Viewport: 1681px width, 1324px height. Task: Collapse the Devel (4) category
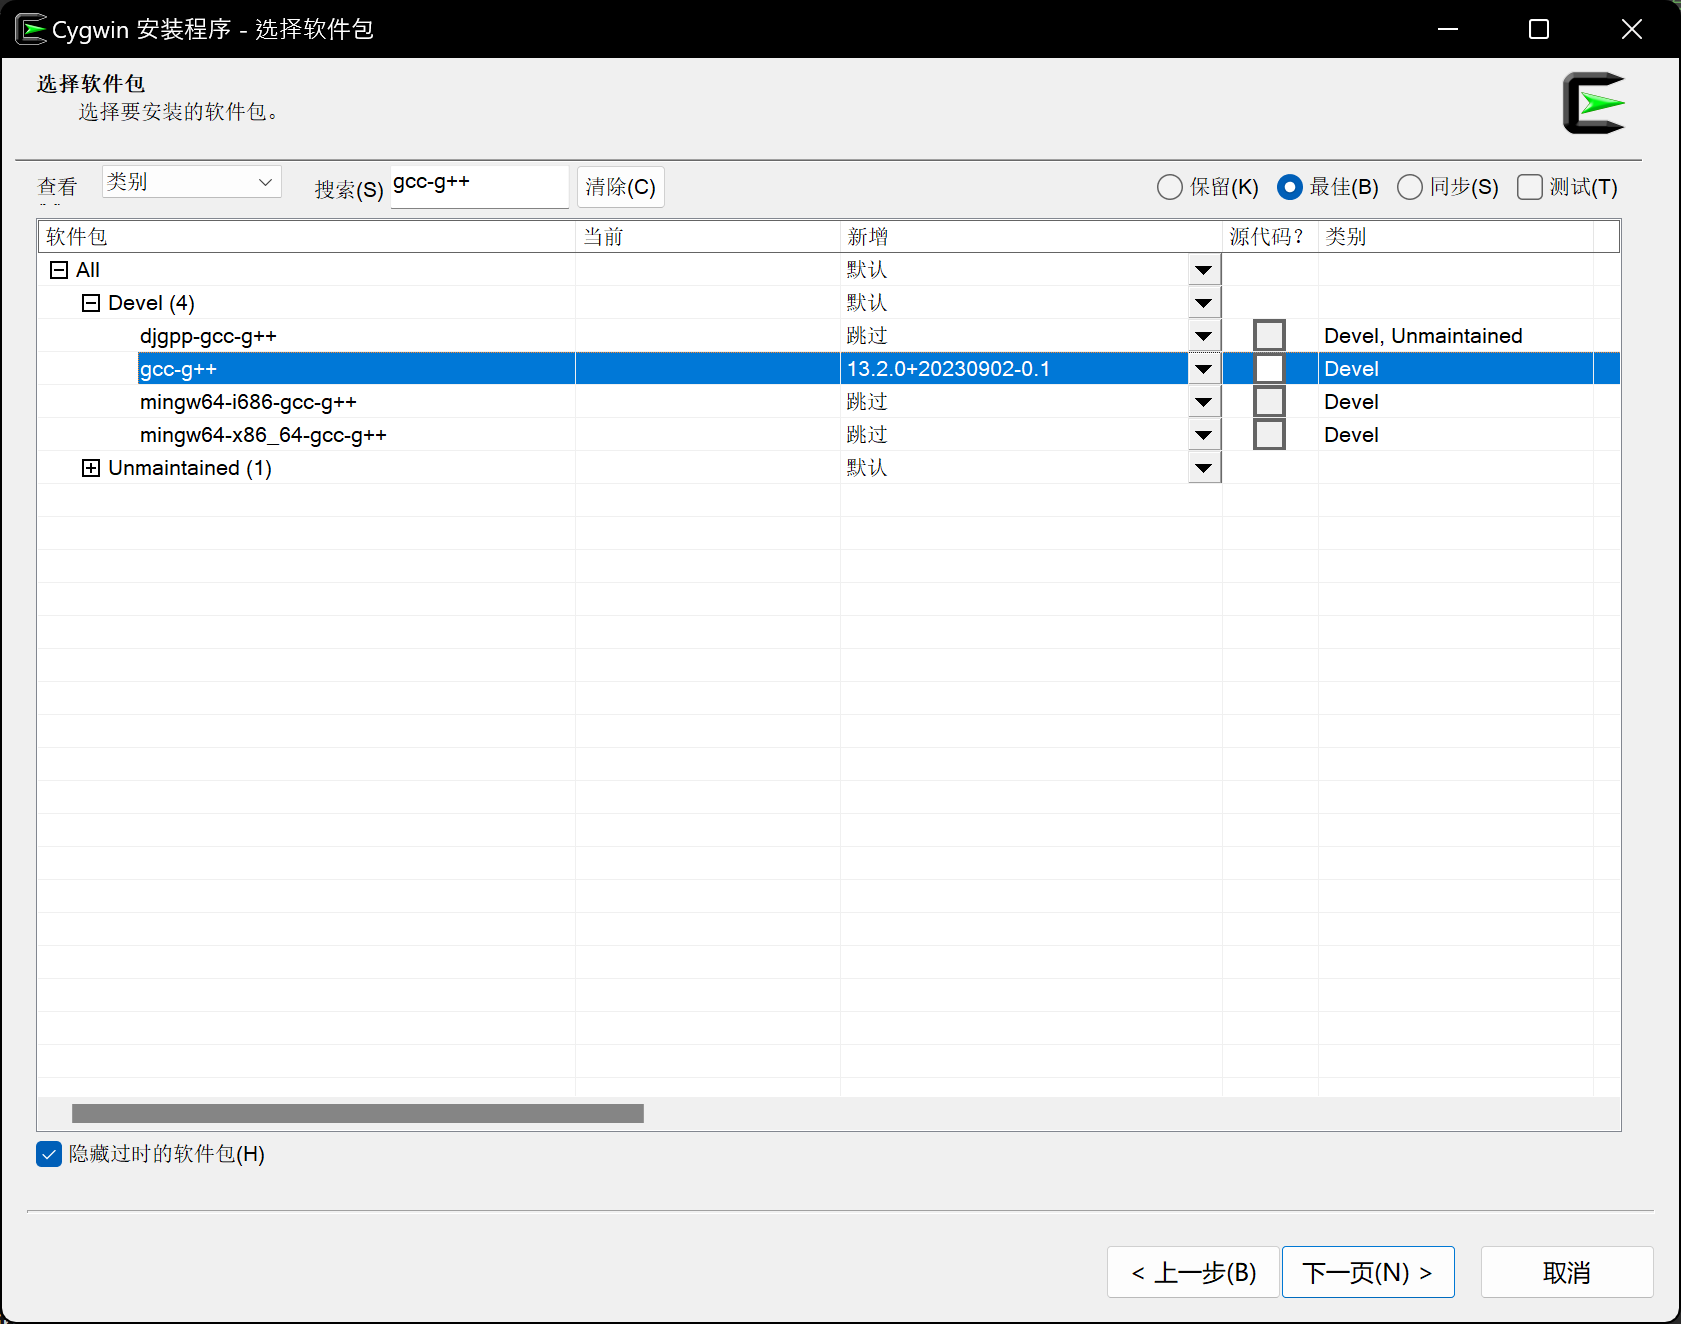click(x=91, y=303)
